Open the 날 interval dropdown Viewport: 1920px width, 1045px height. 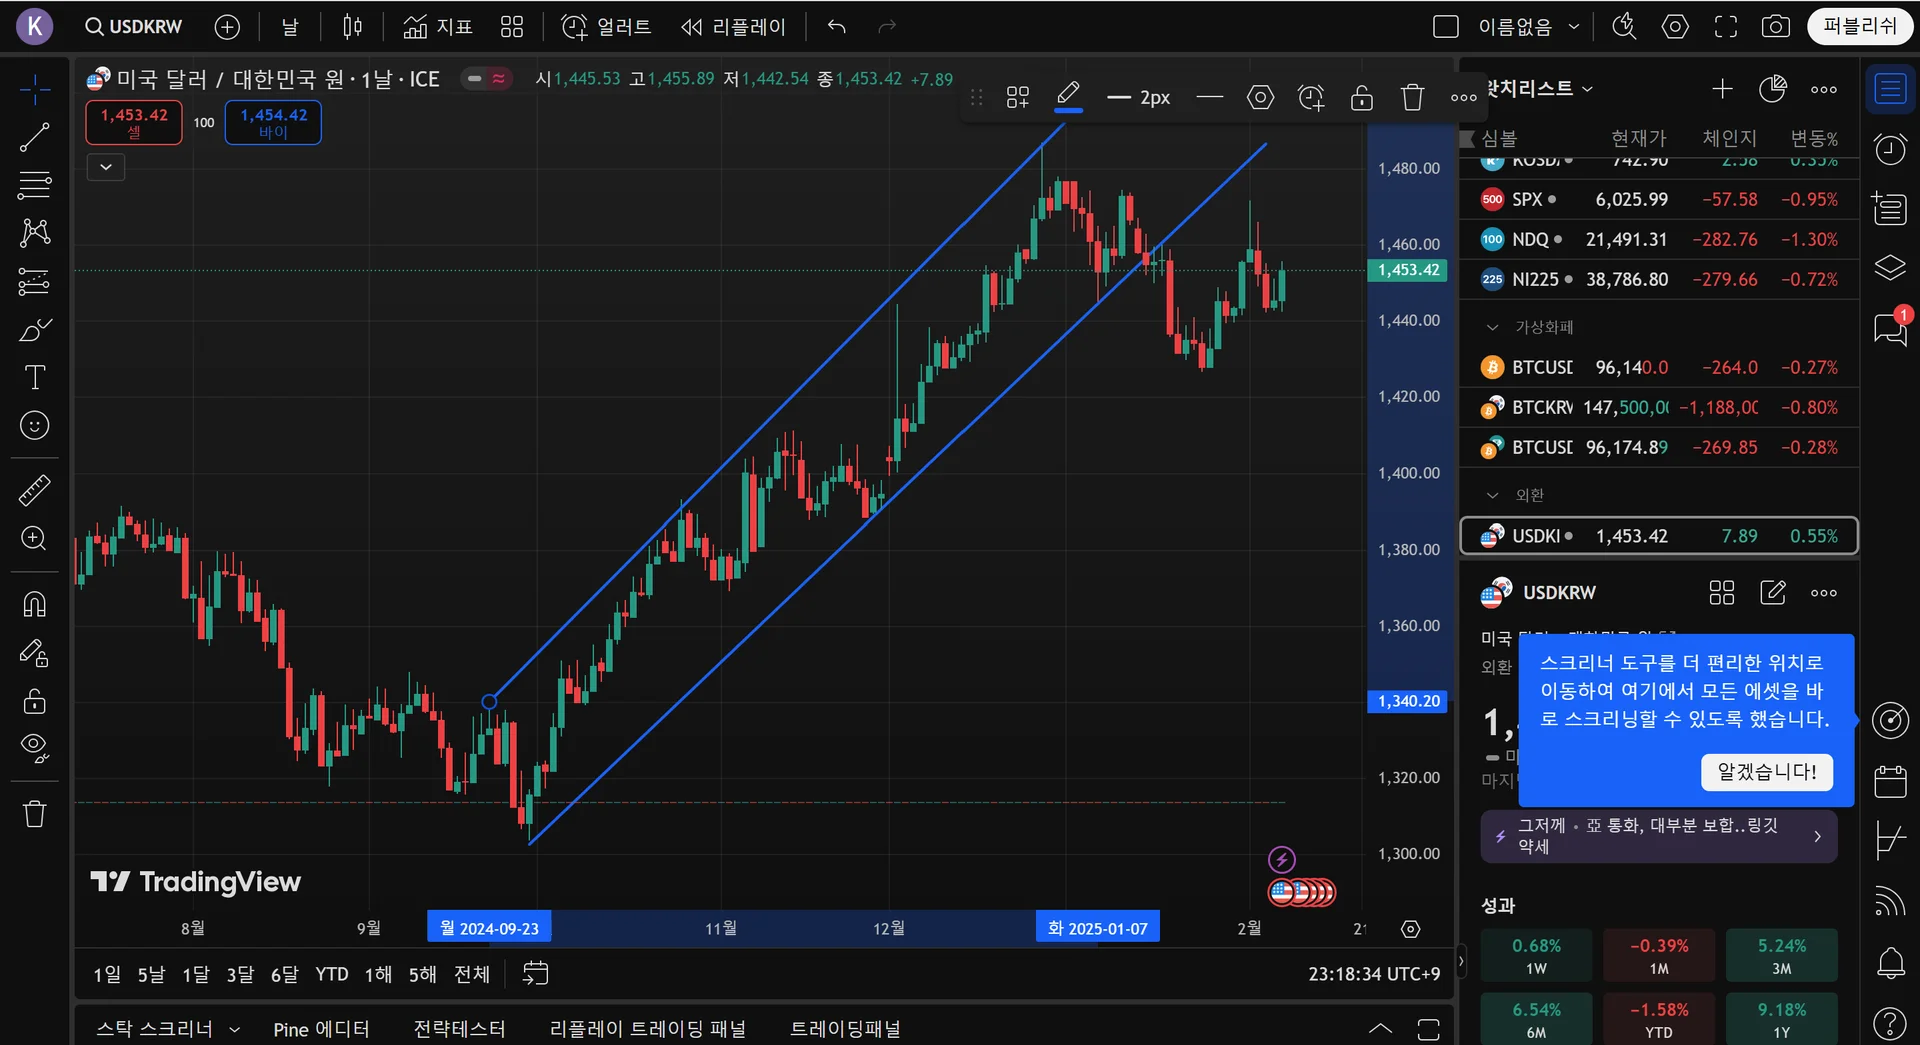[x=290, y=27]
